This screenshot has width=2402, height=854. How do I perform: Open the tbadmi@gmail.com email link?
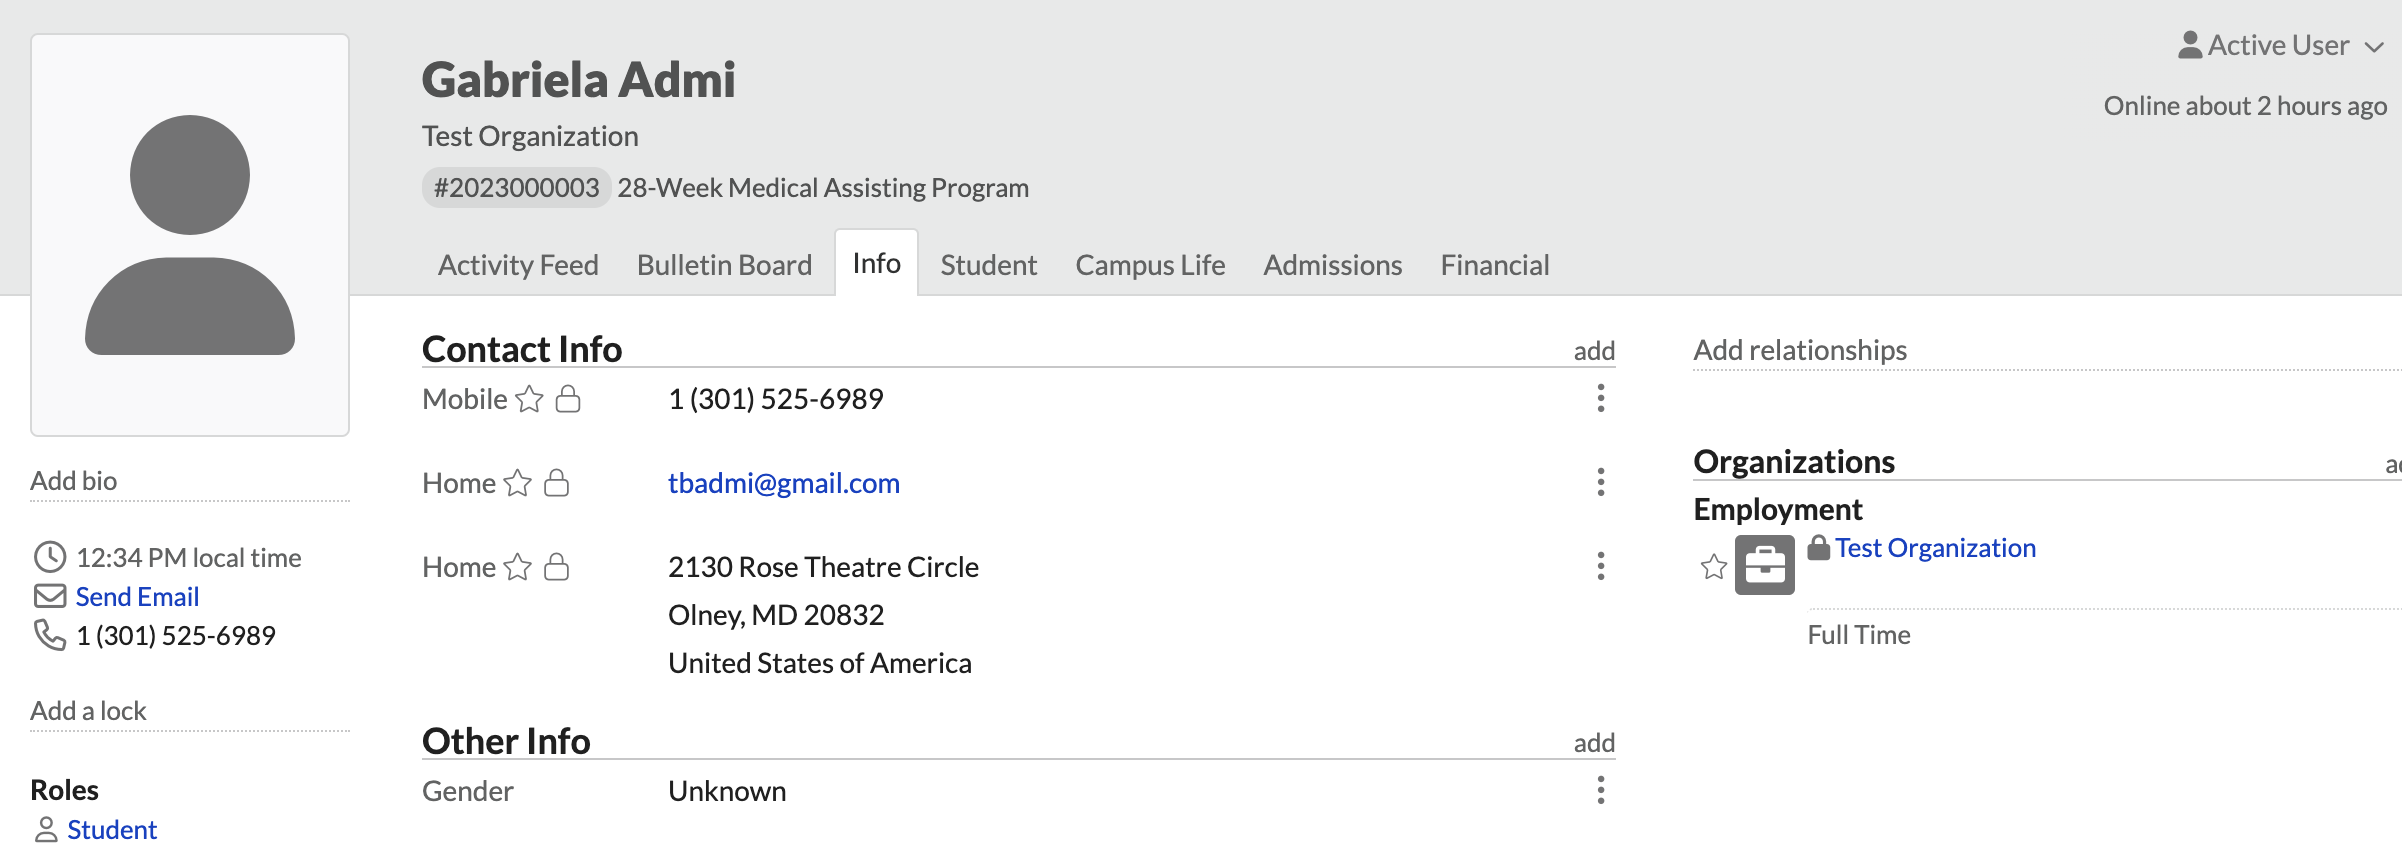783,483
